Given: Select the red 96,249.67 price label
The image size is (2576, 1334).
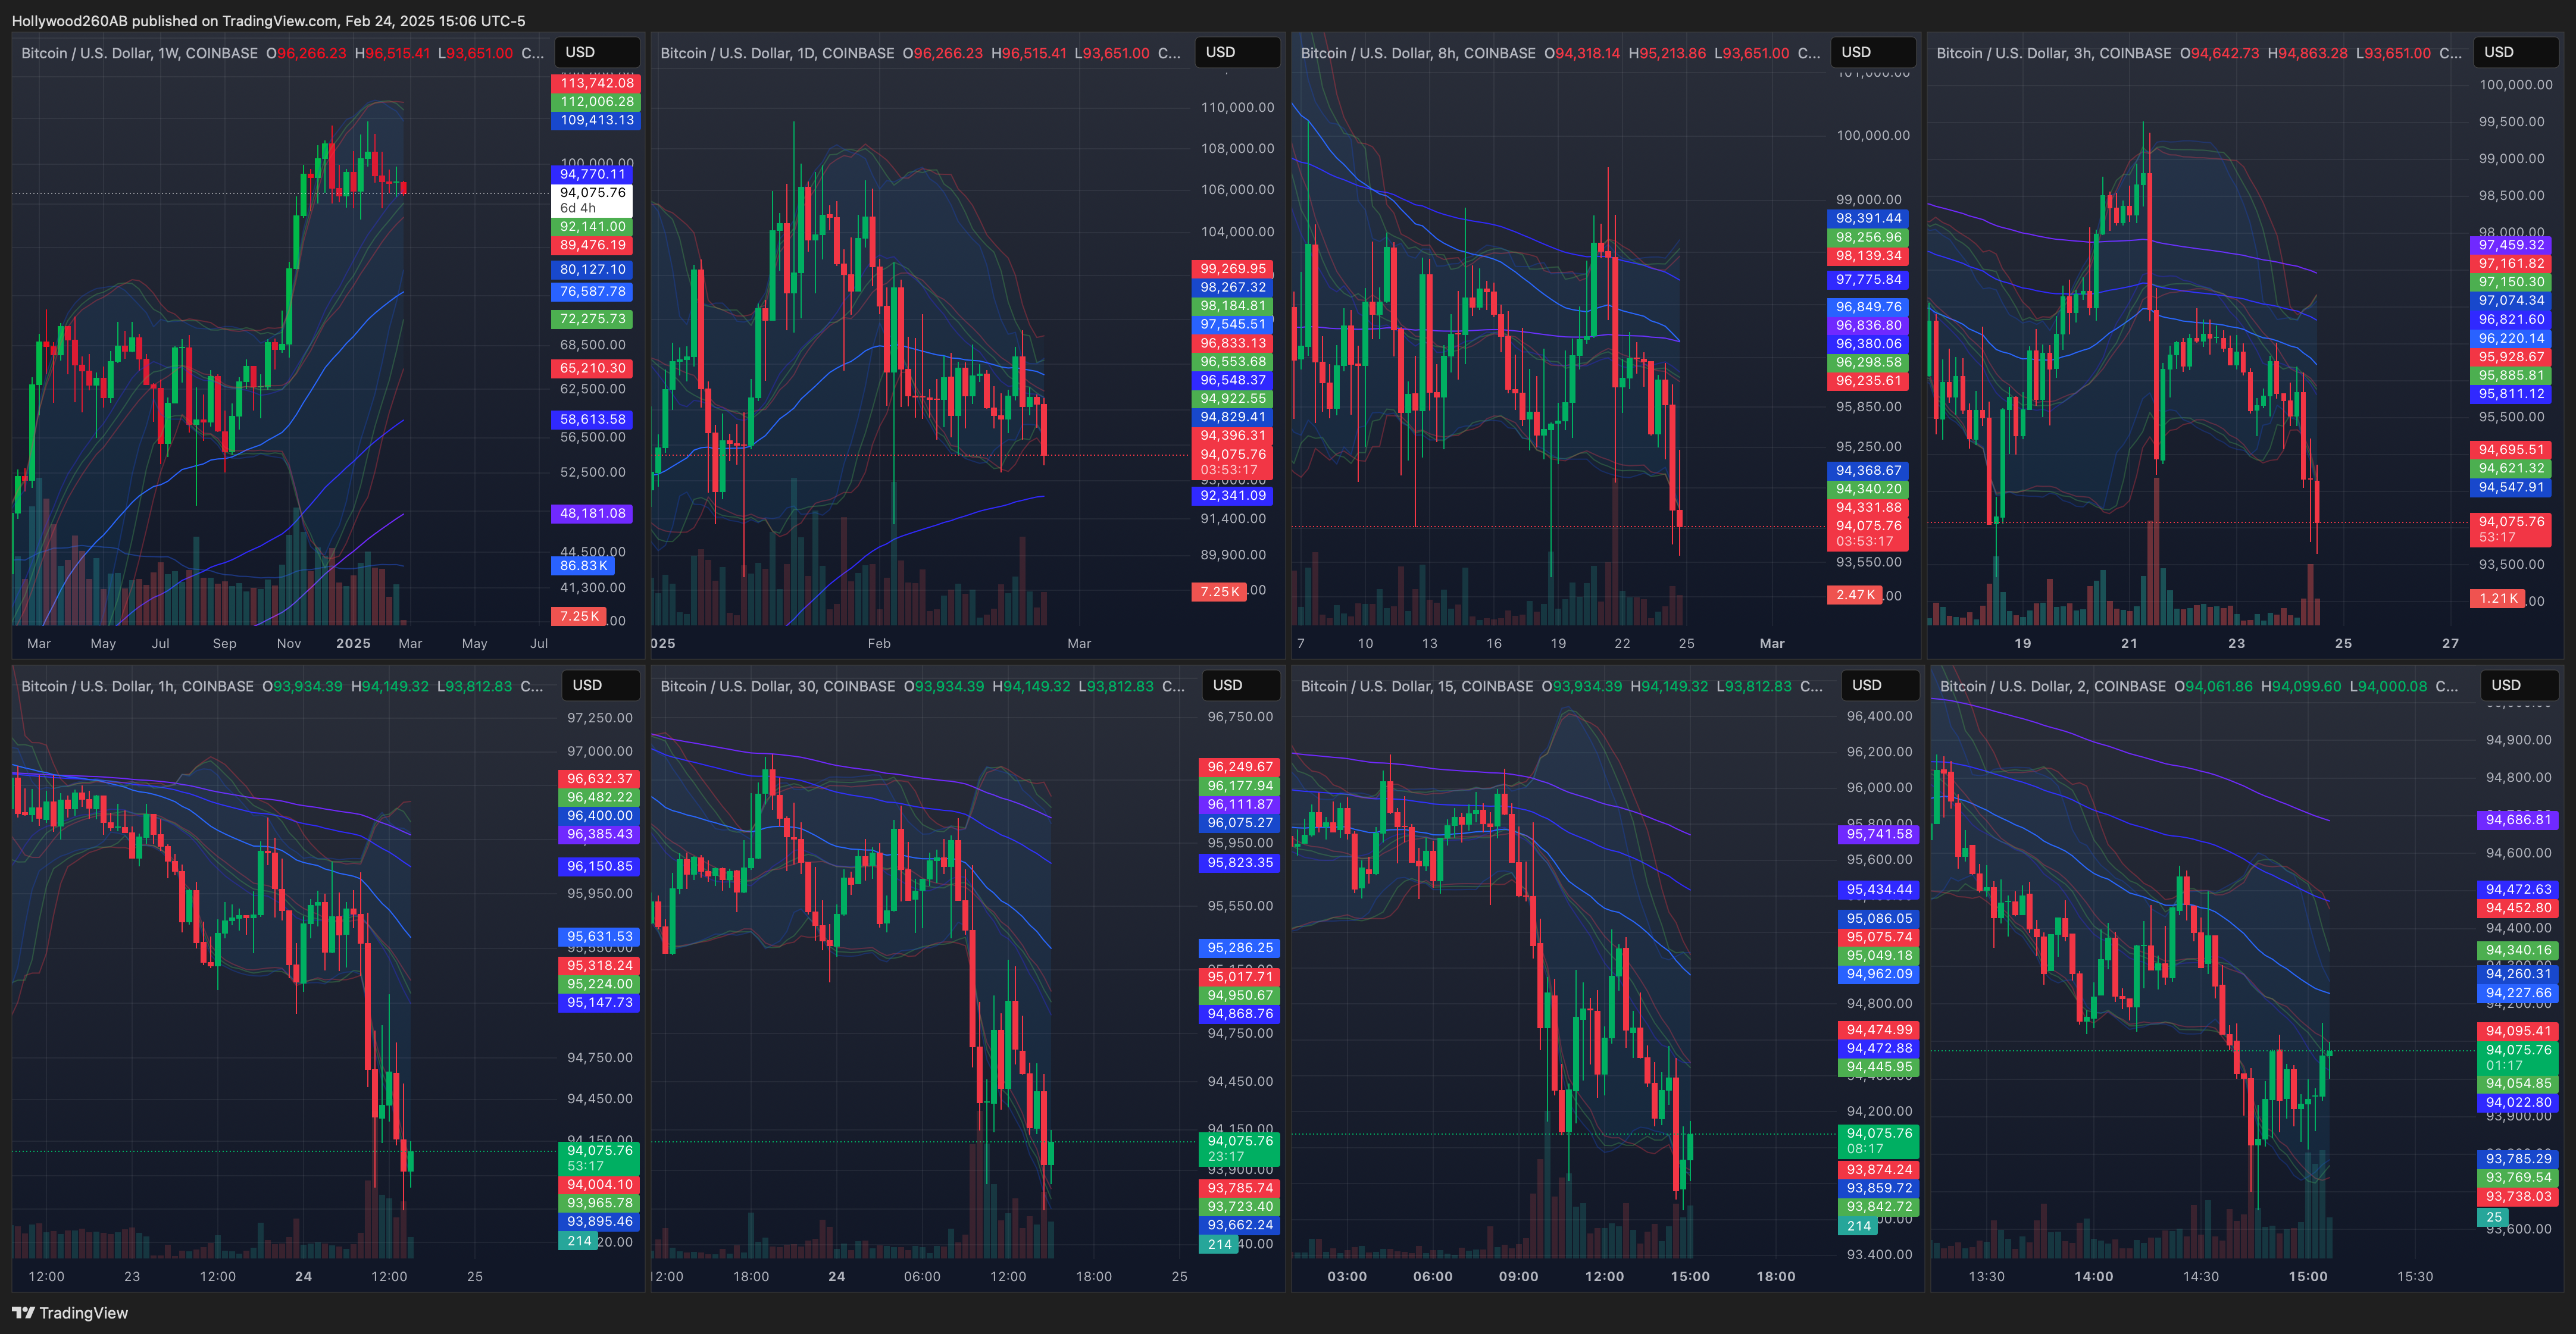Looking at the screenshot, I should tap(1240, 767).
